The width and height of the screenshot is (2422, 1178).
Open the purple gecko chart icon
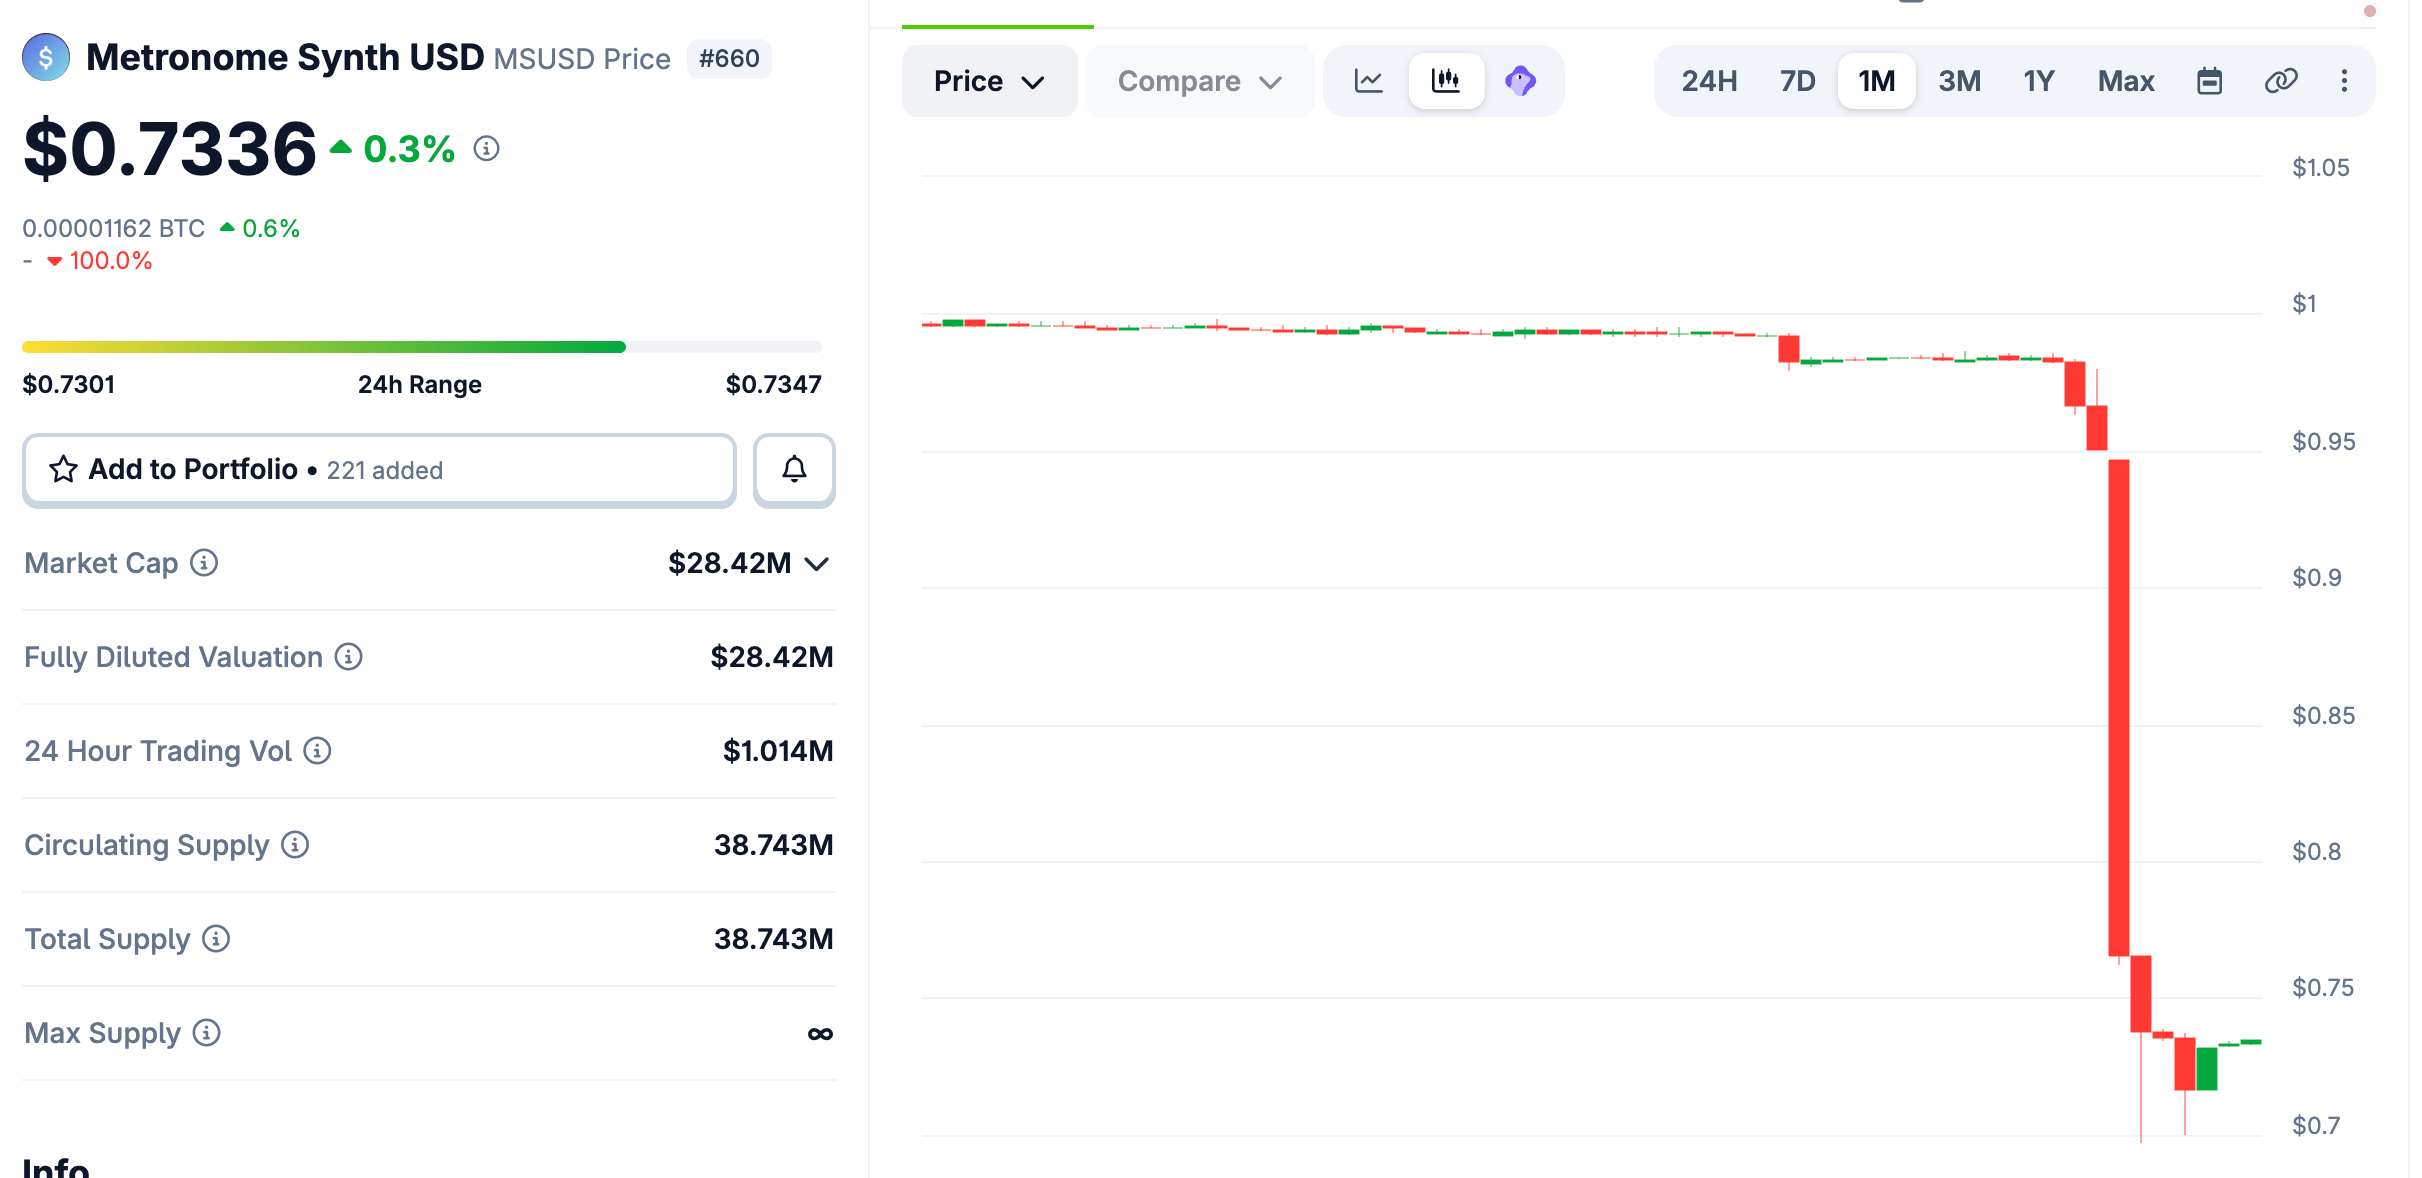[1521, 81]
